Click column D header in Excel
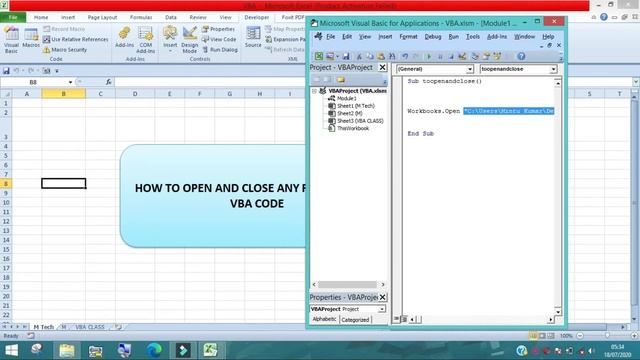This screenshot has width=640, height=360. (135, 94)
